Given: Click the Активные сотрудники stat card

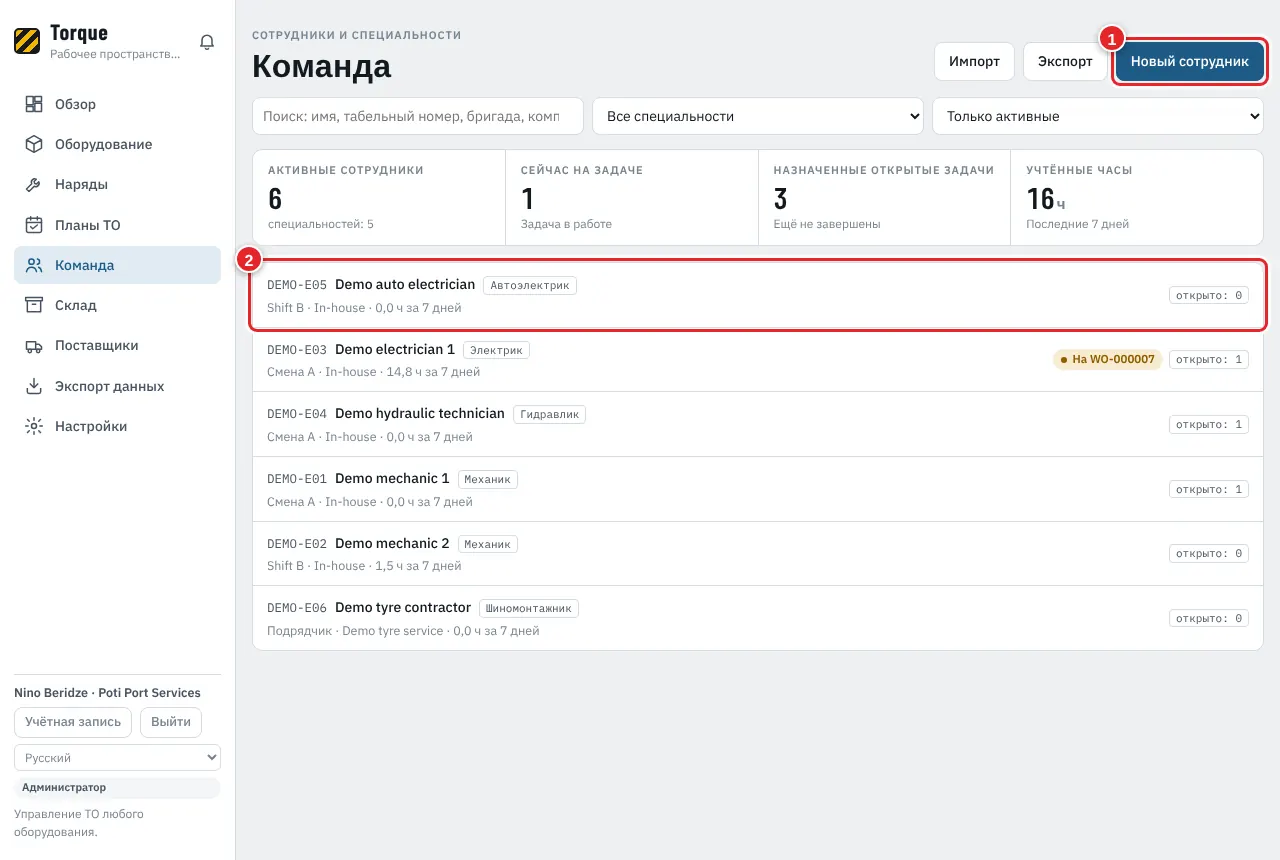Looking at the screenshot, I should pos(379,197).
